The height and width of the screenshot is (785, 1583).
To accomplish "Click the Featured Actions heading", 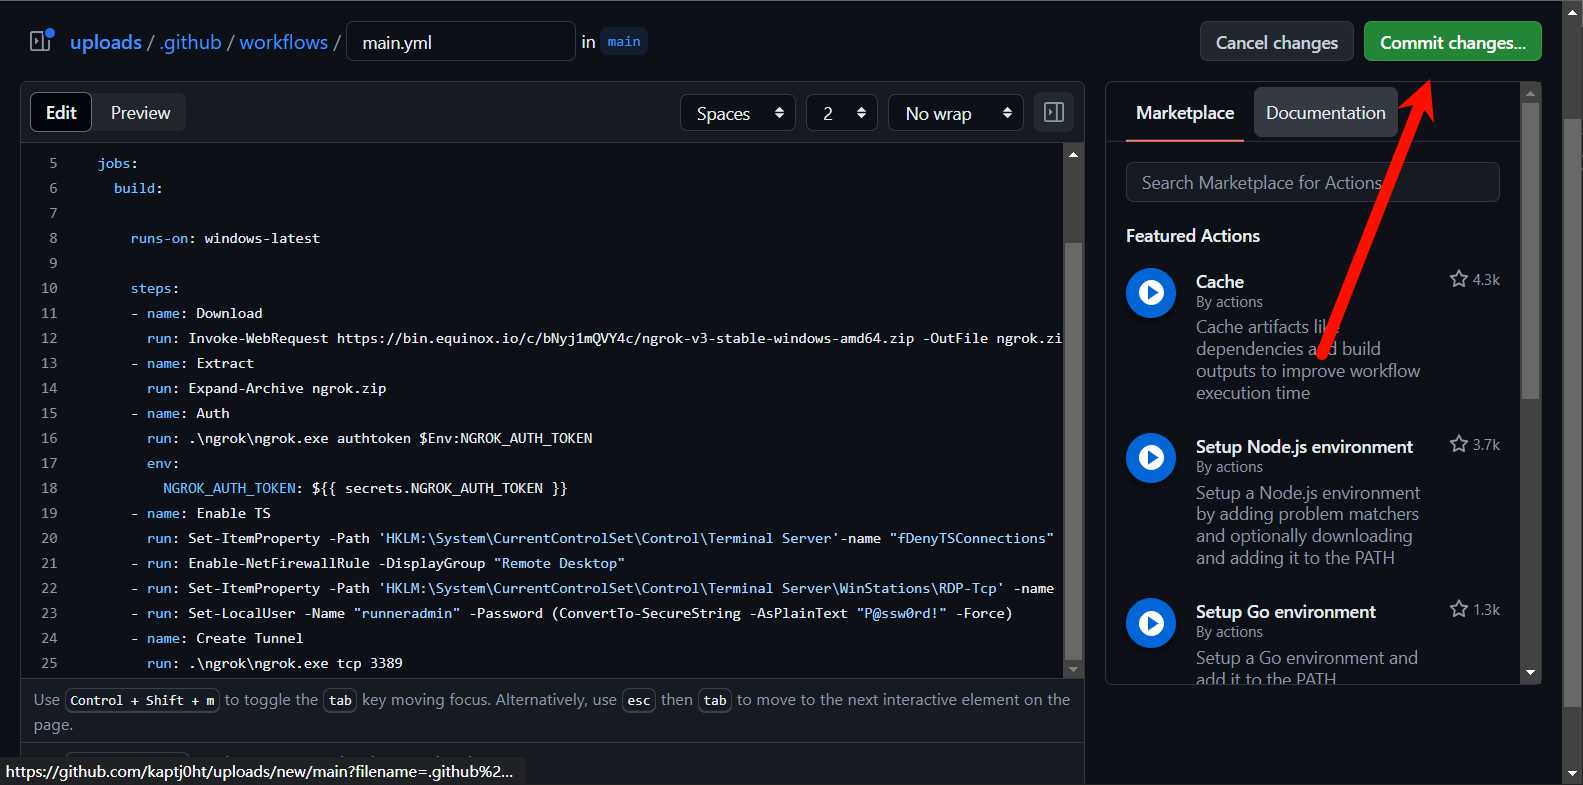I will point(1193,236).
